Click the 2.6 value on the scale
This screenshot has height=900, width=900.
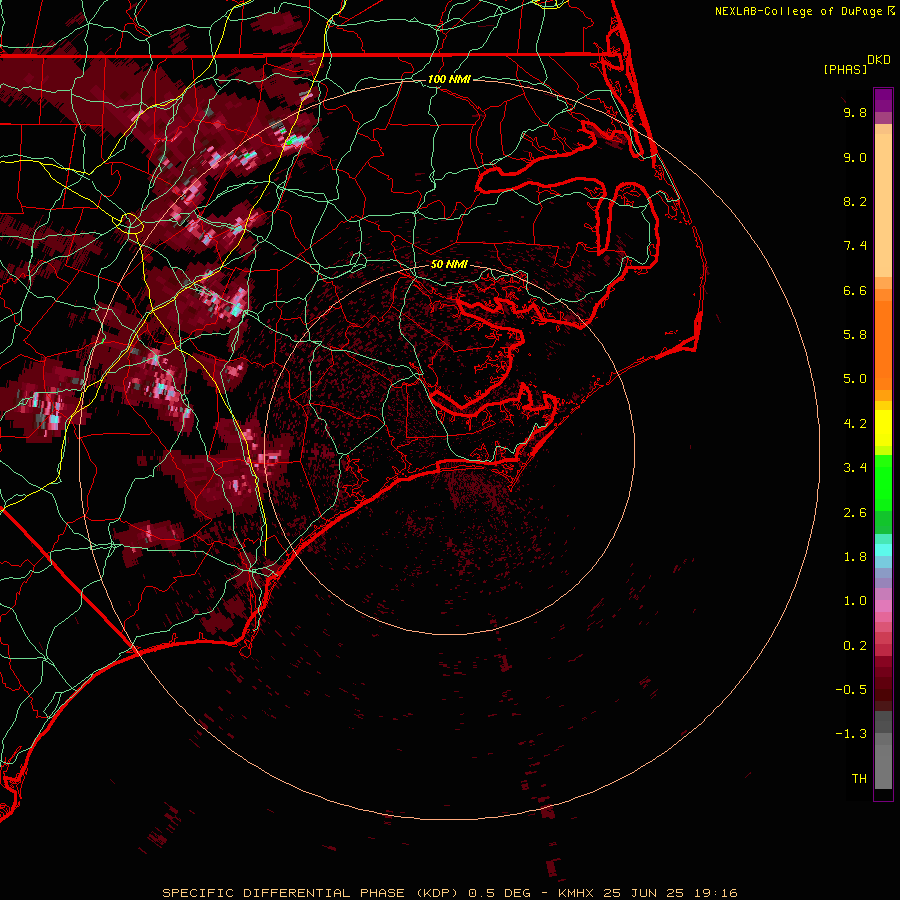(855, 513)
